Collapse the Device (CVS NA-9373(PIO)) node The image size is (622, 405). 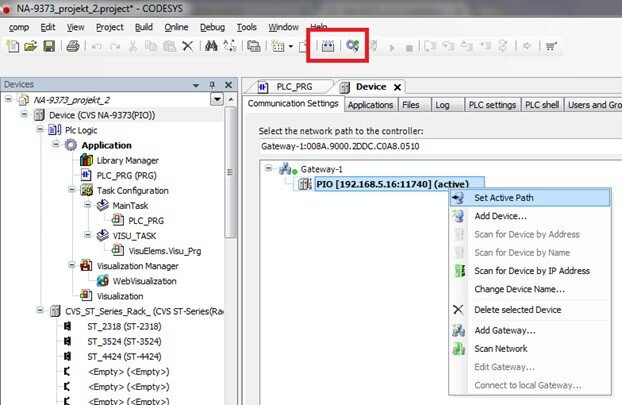coord(24,114)
